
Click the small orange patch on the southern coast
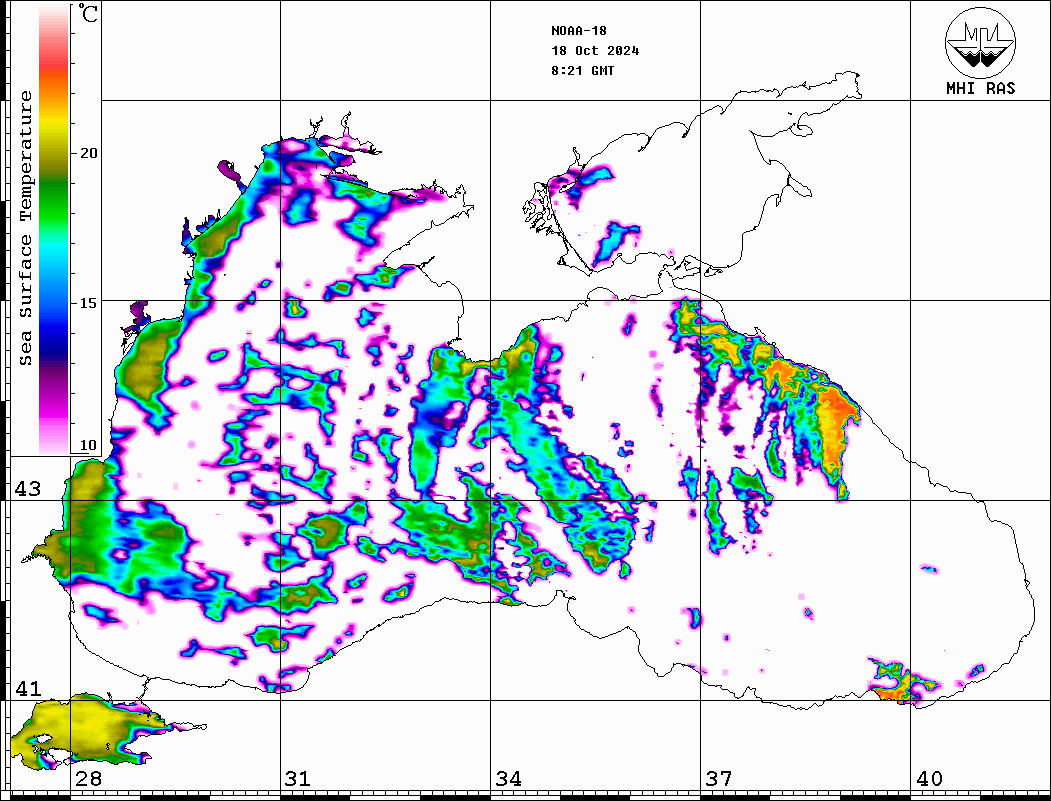click(893, 694)
